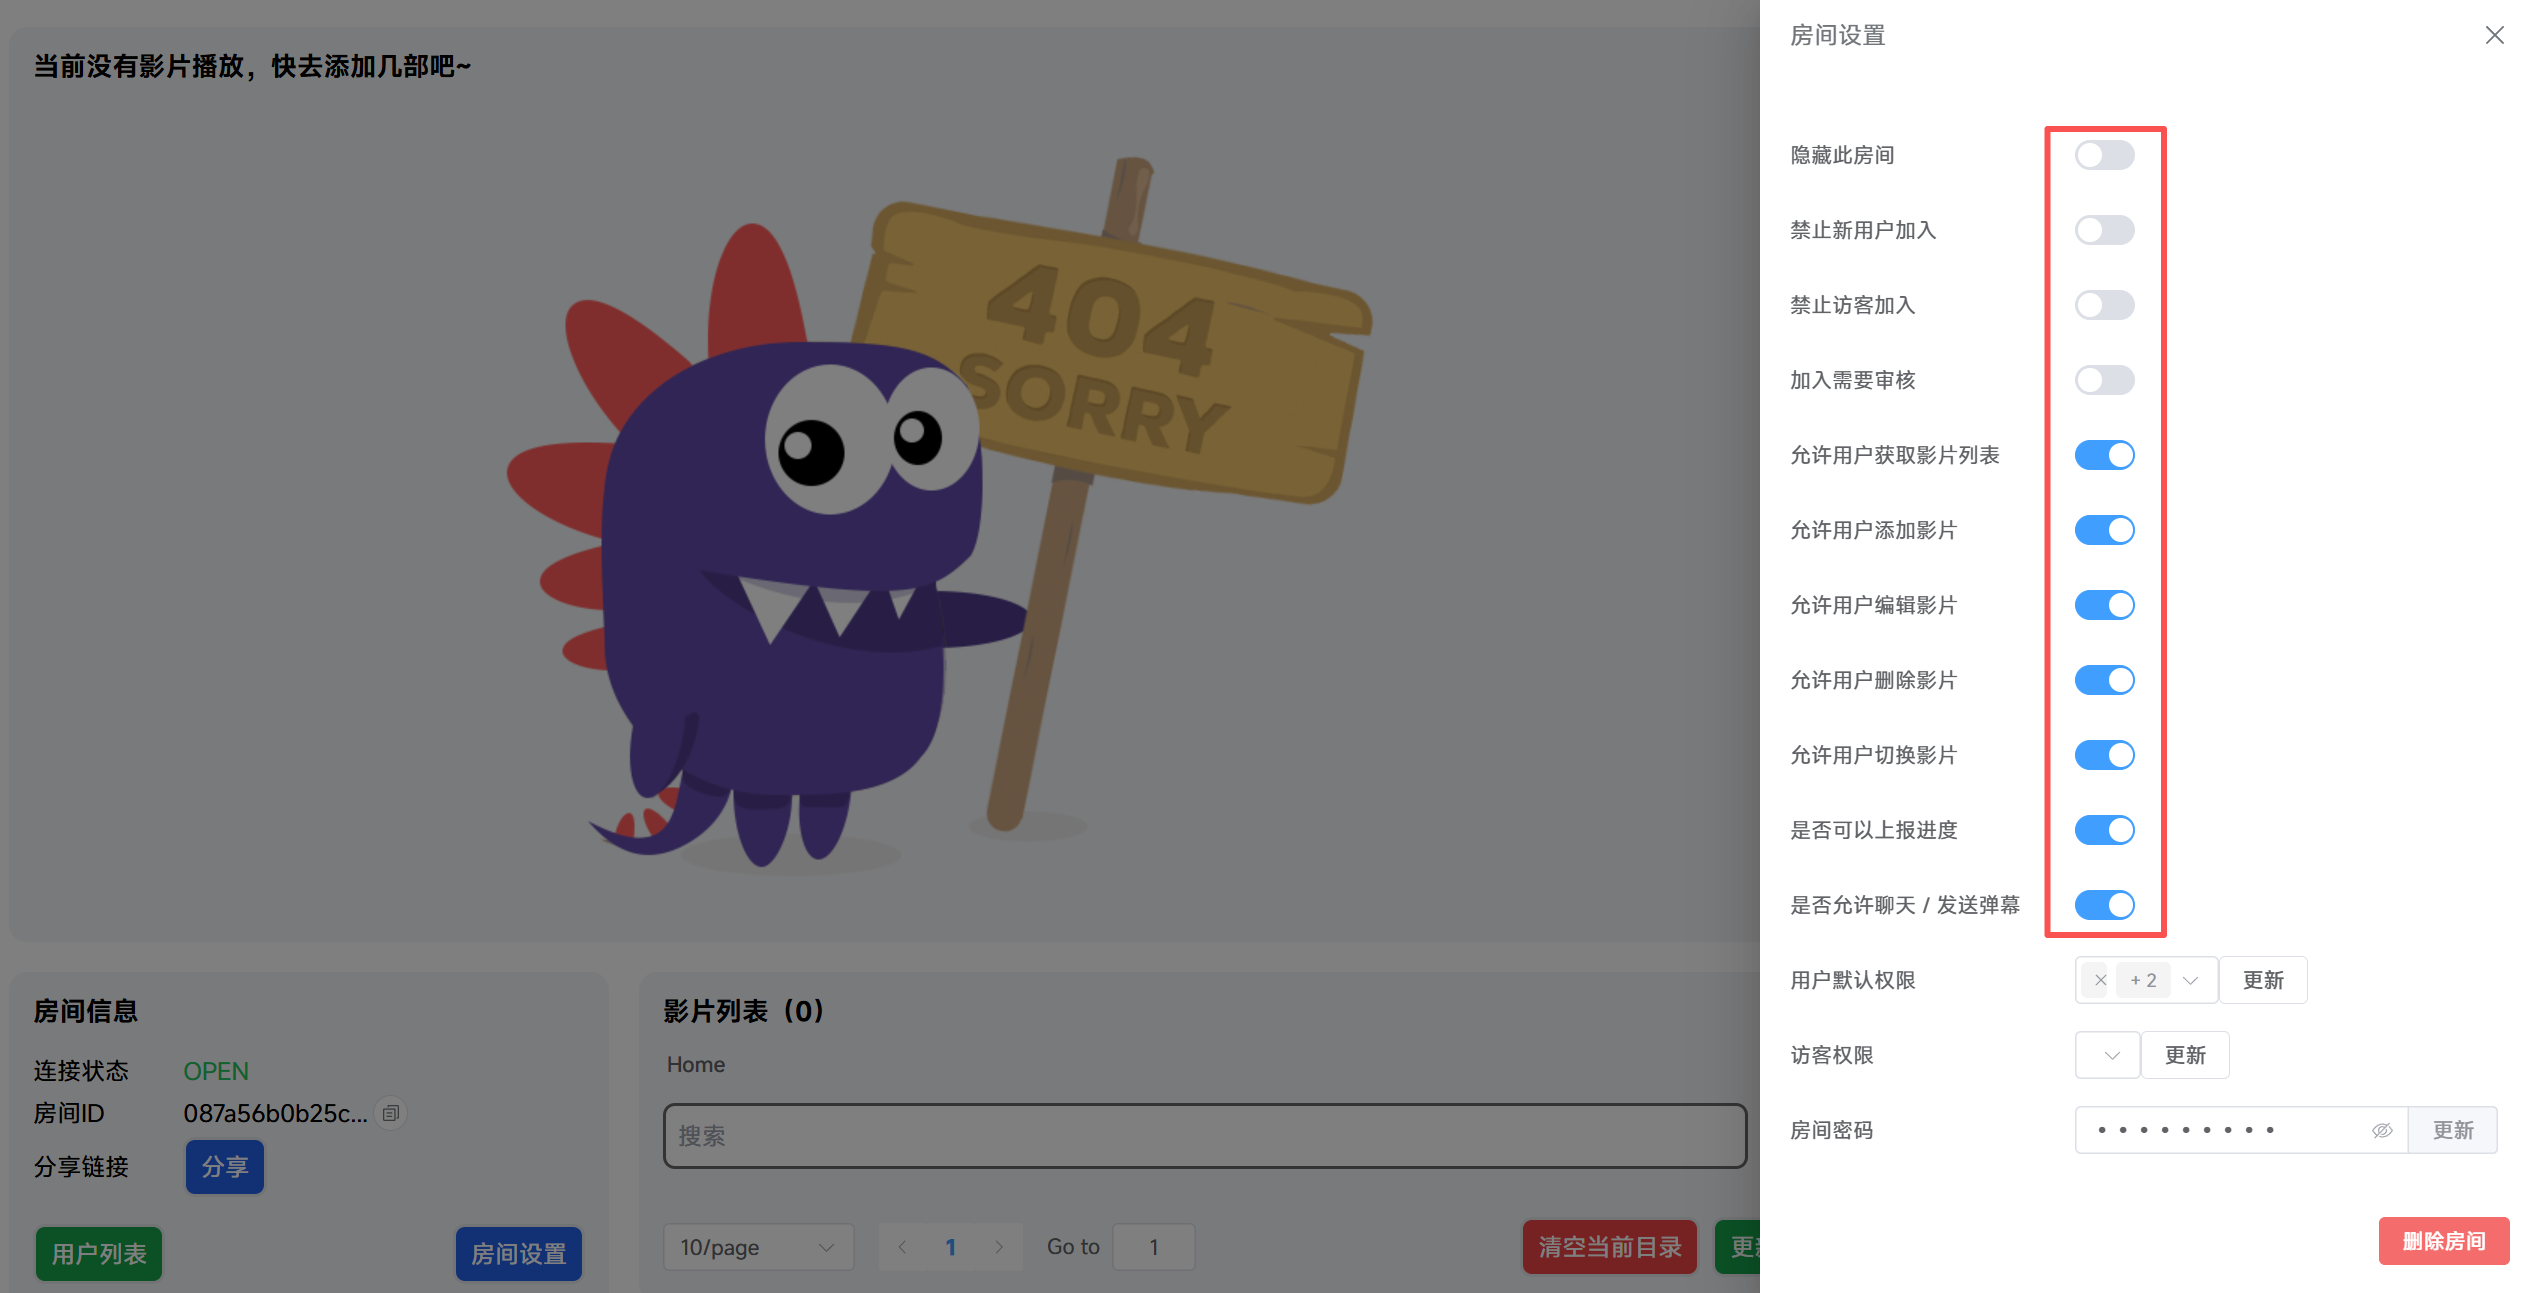Turn on 加入需要审核 switch

click(2104, 380)
